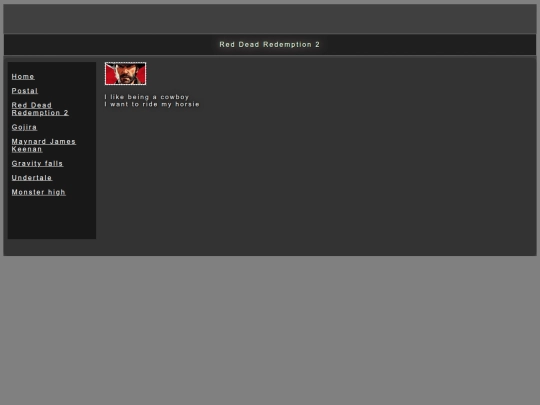Navigate to the Gravity falls link
This screenshot has width=540, height=405.
click(x=38, y=164)
